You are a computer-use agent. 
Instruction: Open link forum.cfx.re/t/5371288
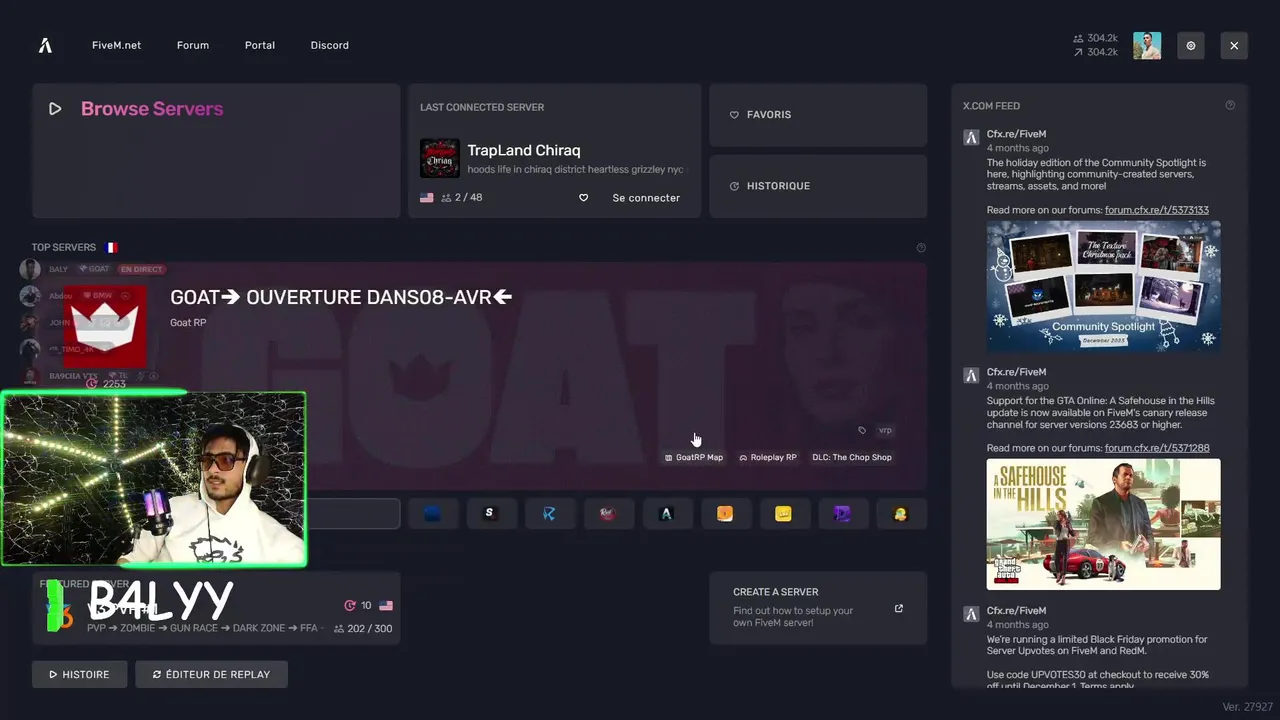1157,448
